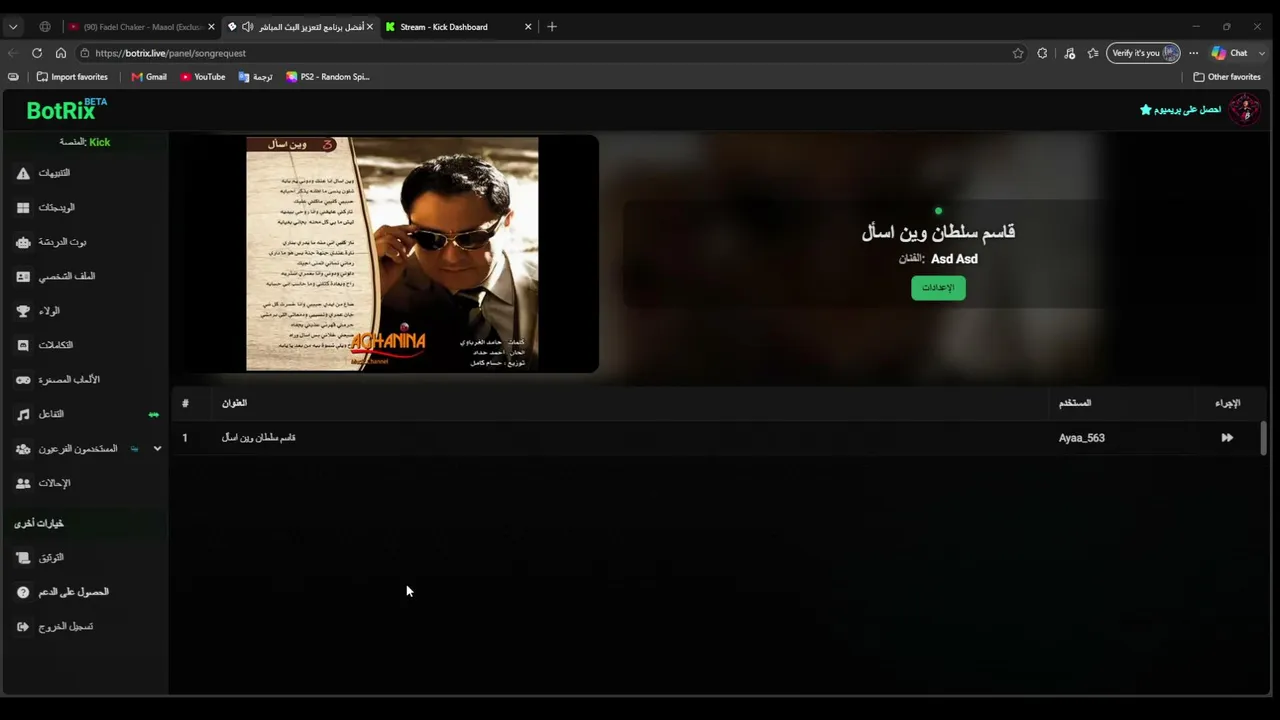Screen dimensions: 1280x720
Task: Select the song title in queue row 1
Action: click(258, 438)
